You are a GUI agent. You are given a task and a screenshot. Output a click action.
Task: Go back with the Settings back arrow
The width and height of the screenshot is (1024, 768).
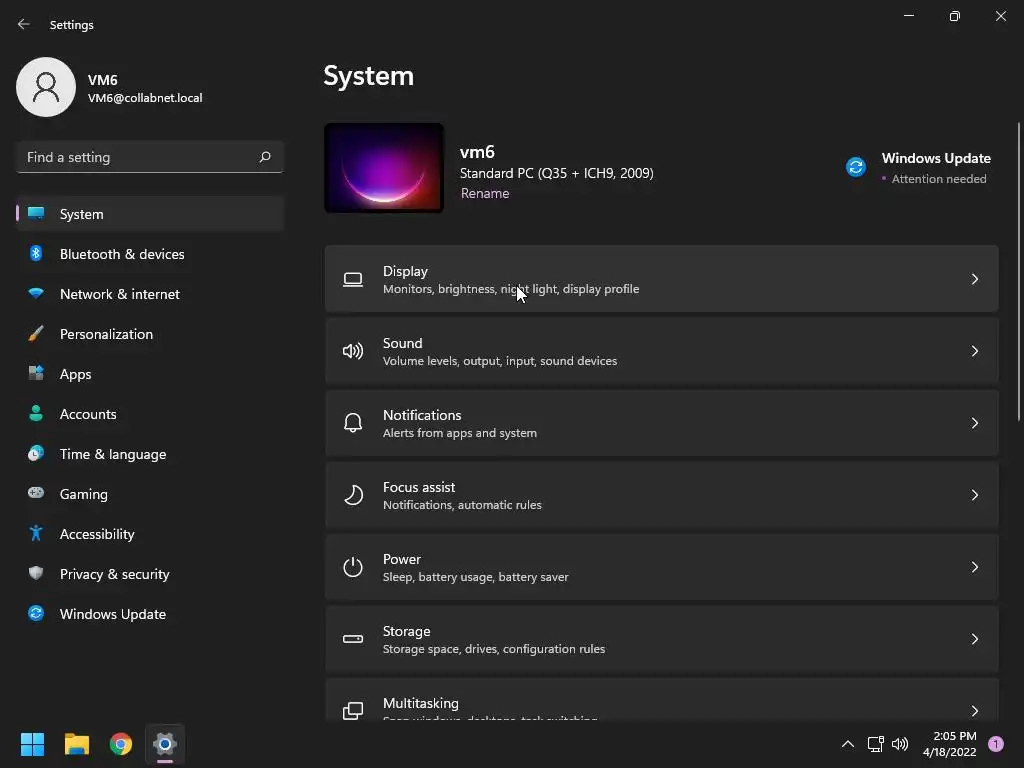tap(24, 24)
